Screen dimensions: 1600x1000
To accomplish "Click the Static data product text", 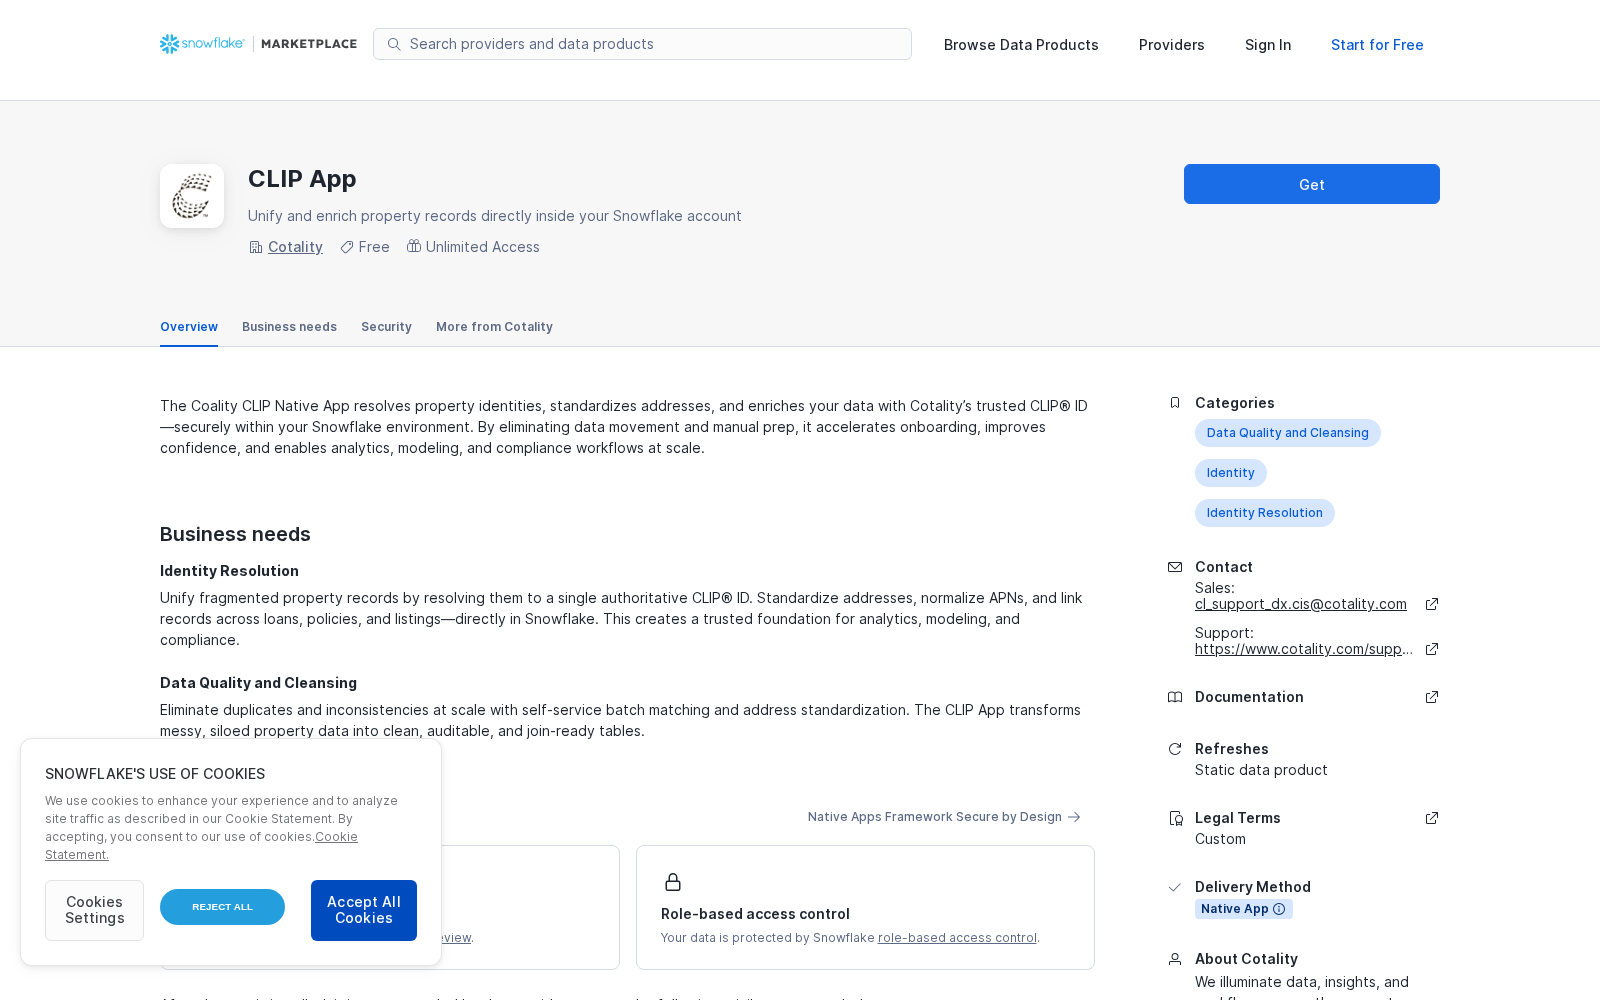I will [x=1261, y=770].
